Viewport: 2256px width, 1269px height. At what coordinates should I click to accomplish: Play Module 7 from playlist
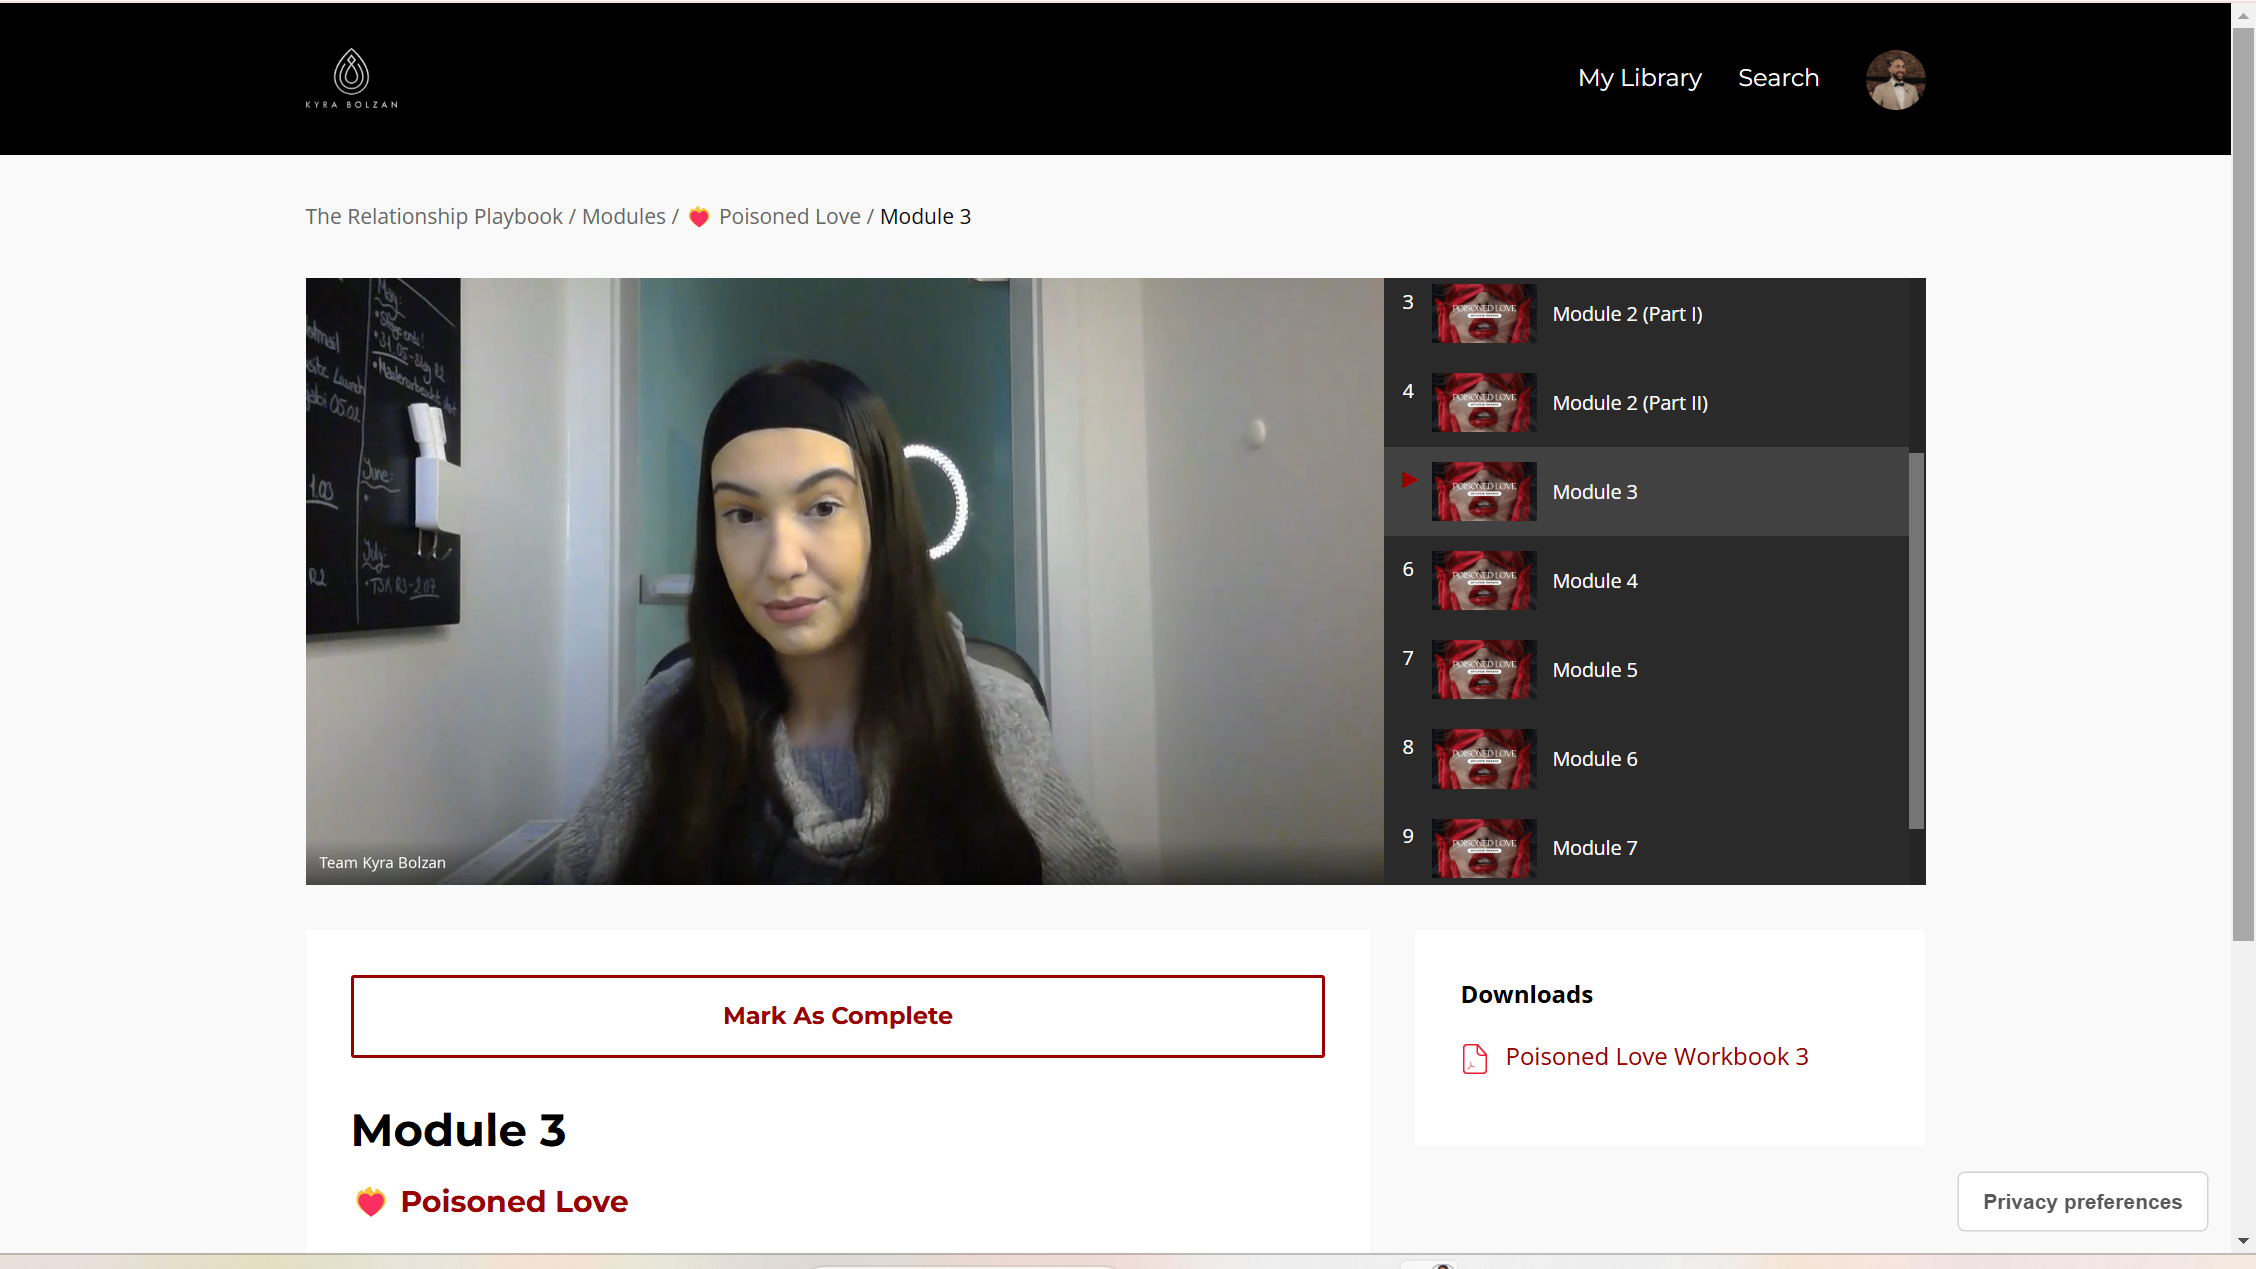[1594, 848]
